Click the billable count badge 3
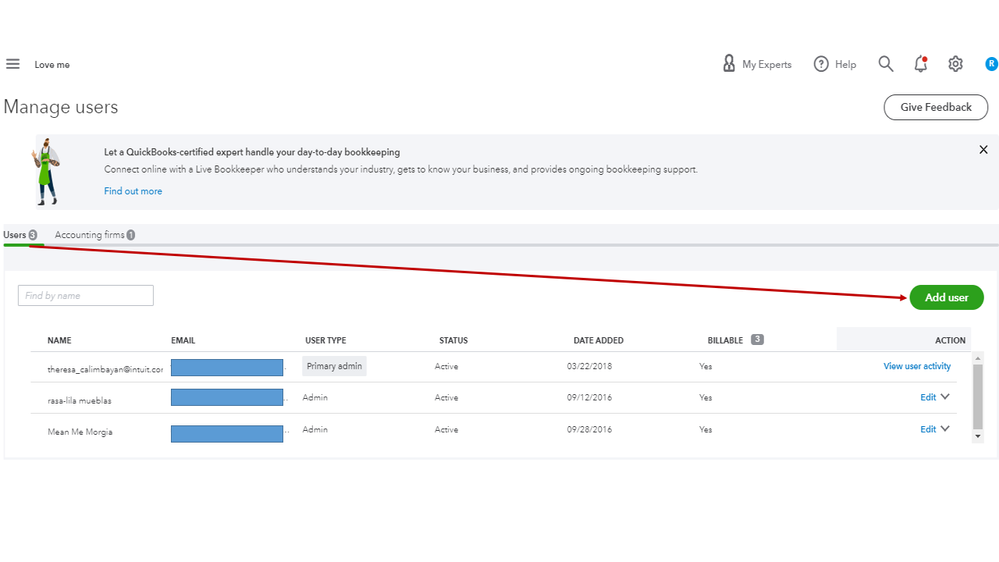This screenshot has height=562, width=999. pos(757,340)
